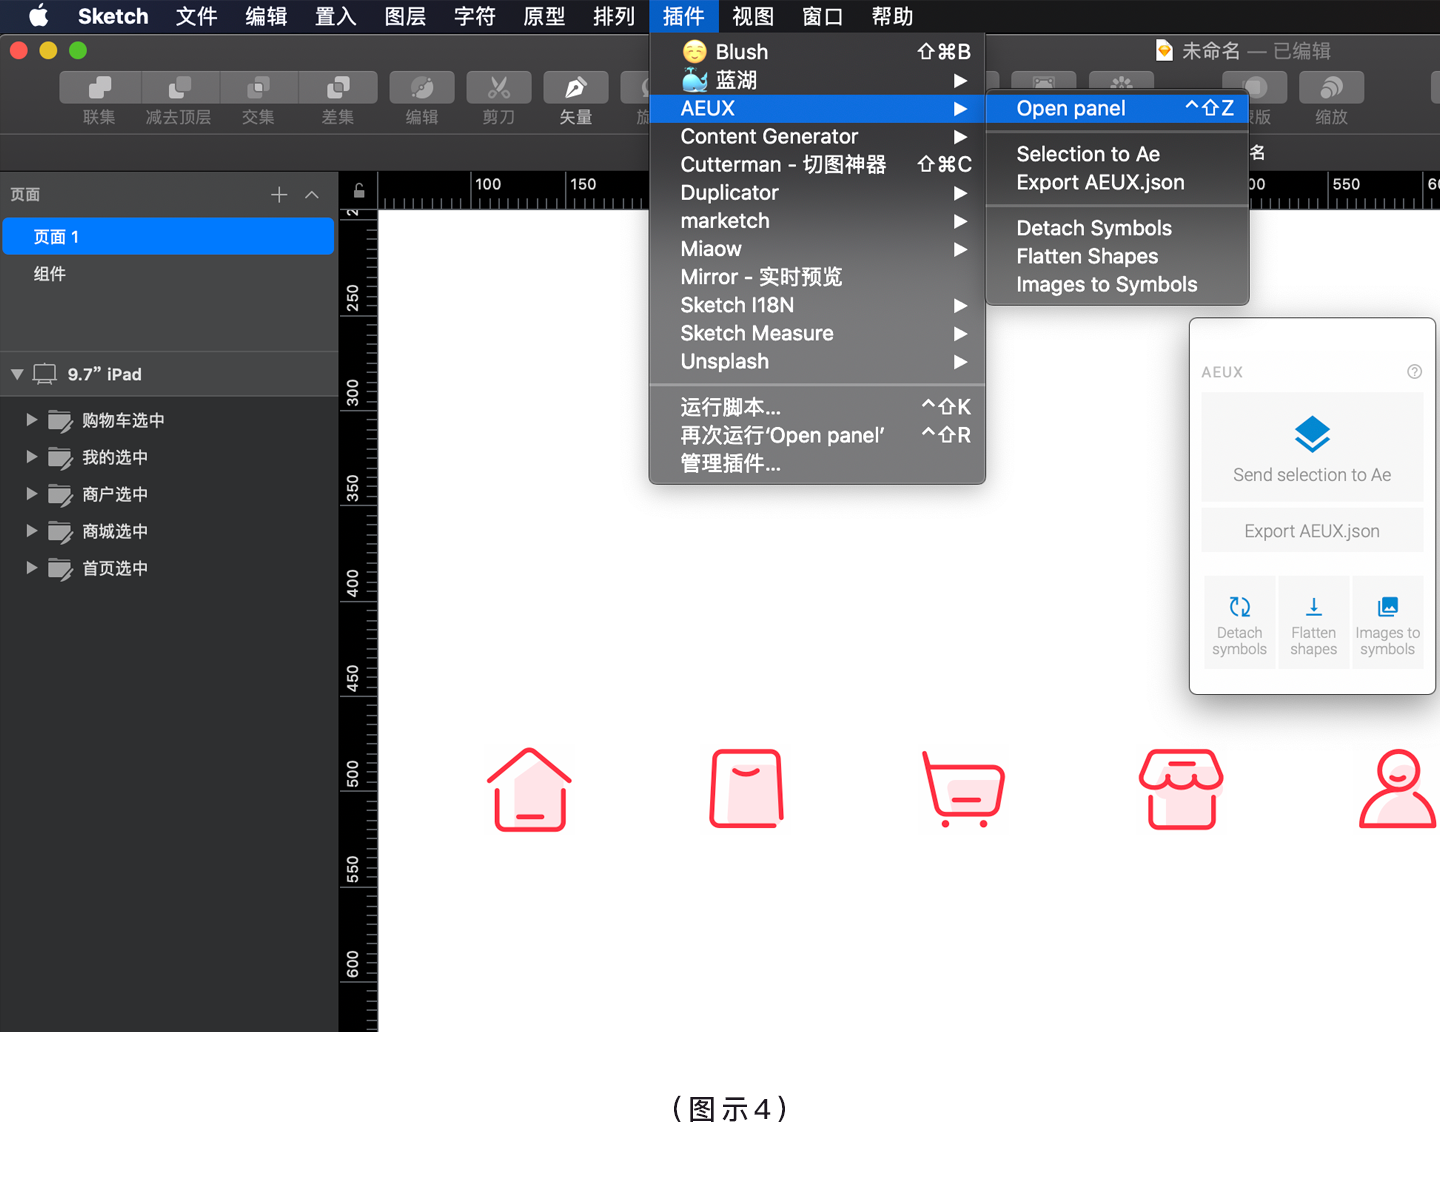Image resolution: width=1440 pixels, height=1194 pixels.
Task: Collapse the 9.7" iPad artboard triangle
Action: [17, 374]
